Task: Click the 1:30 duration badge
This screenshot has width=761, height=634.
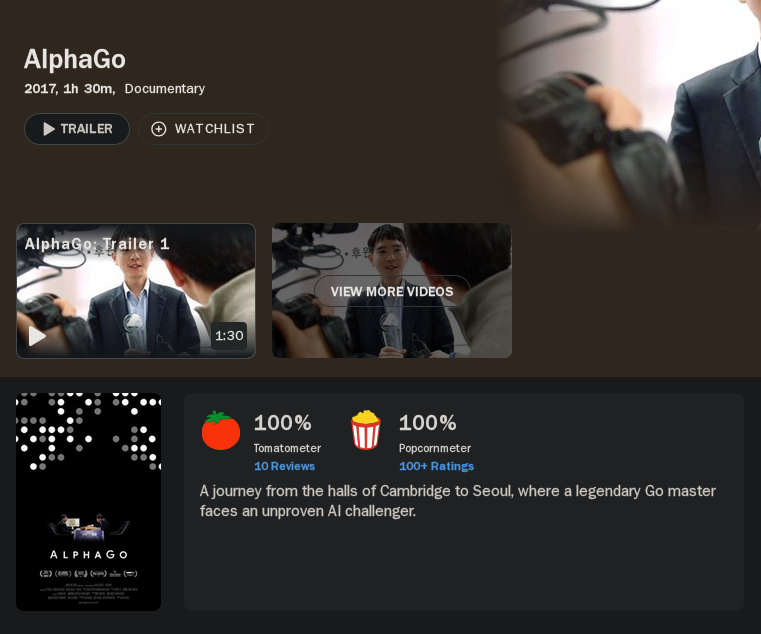Action: coord(229,335)
